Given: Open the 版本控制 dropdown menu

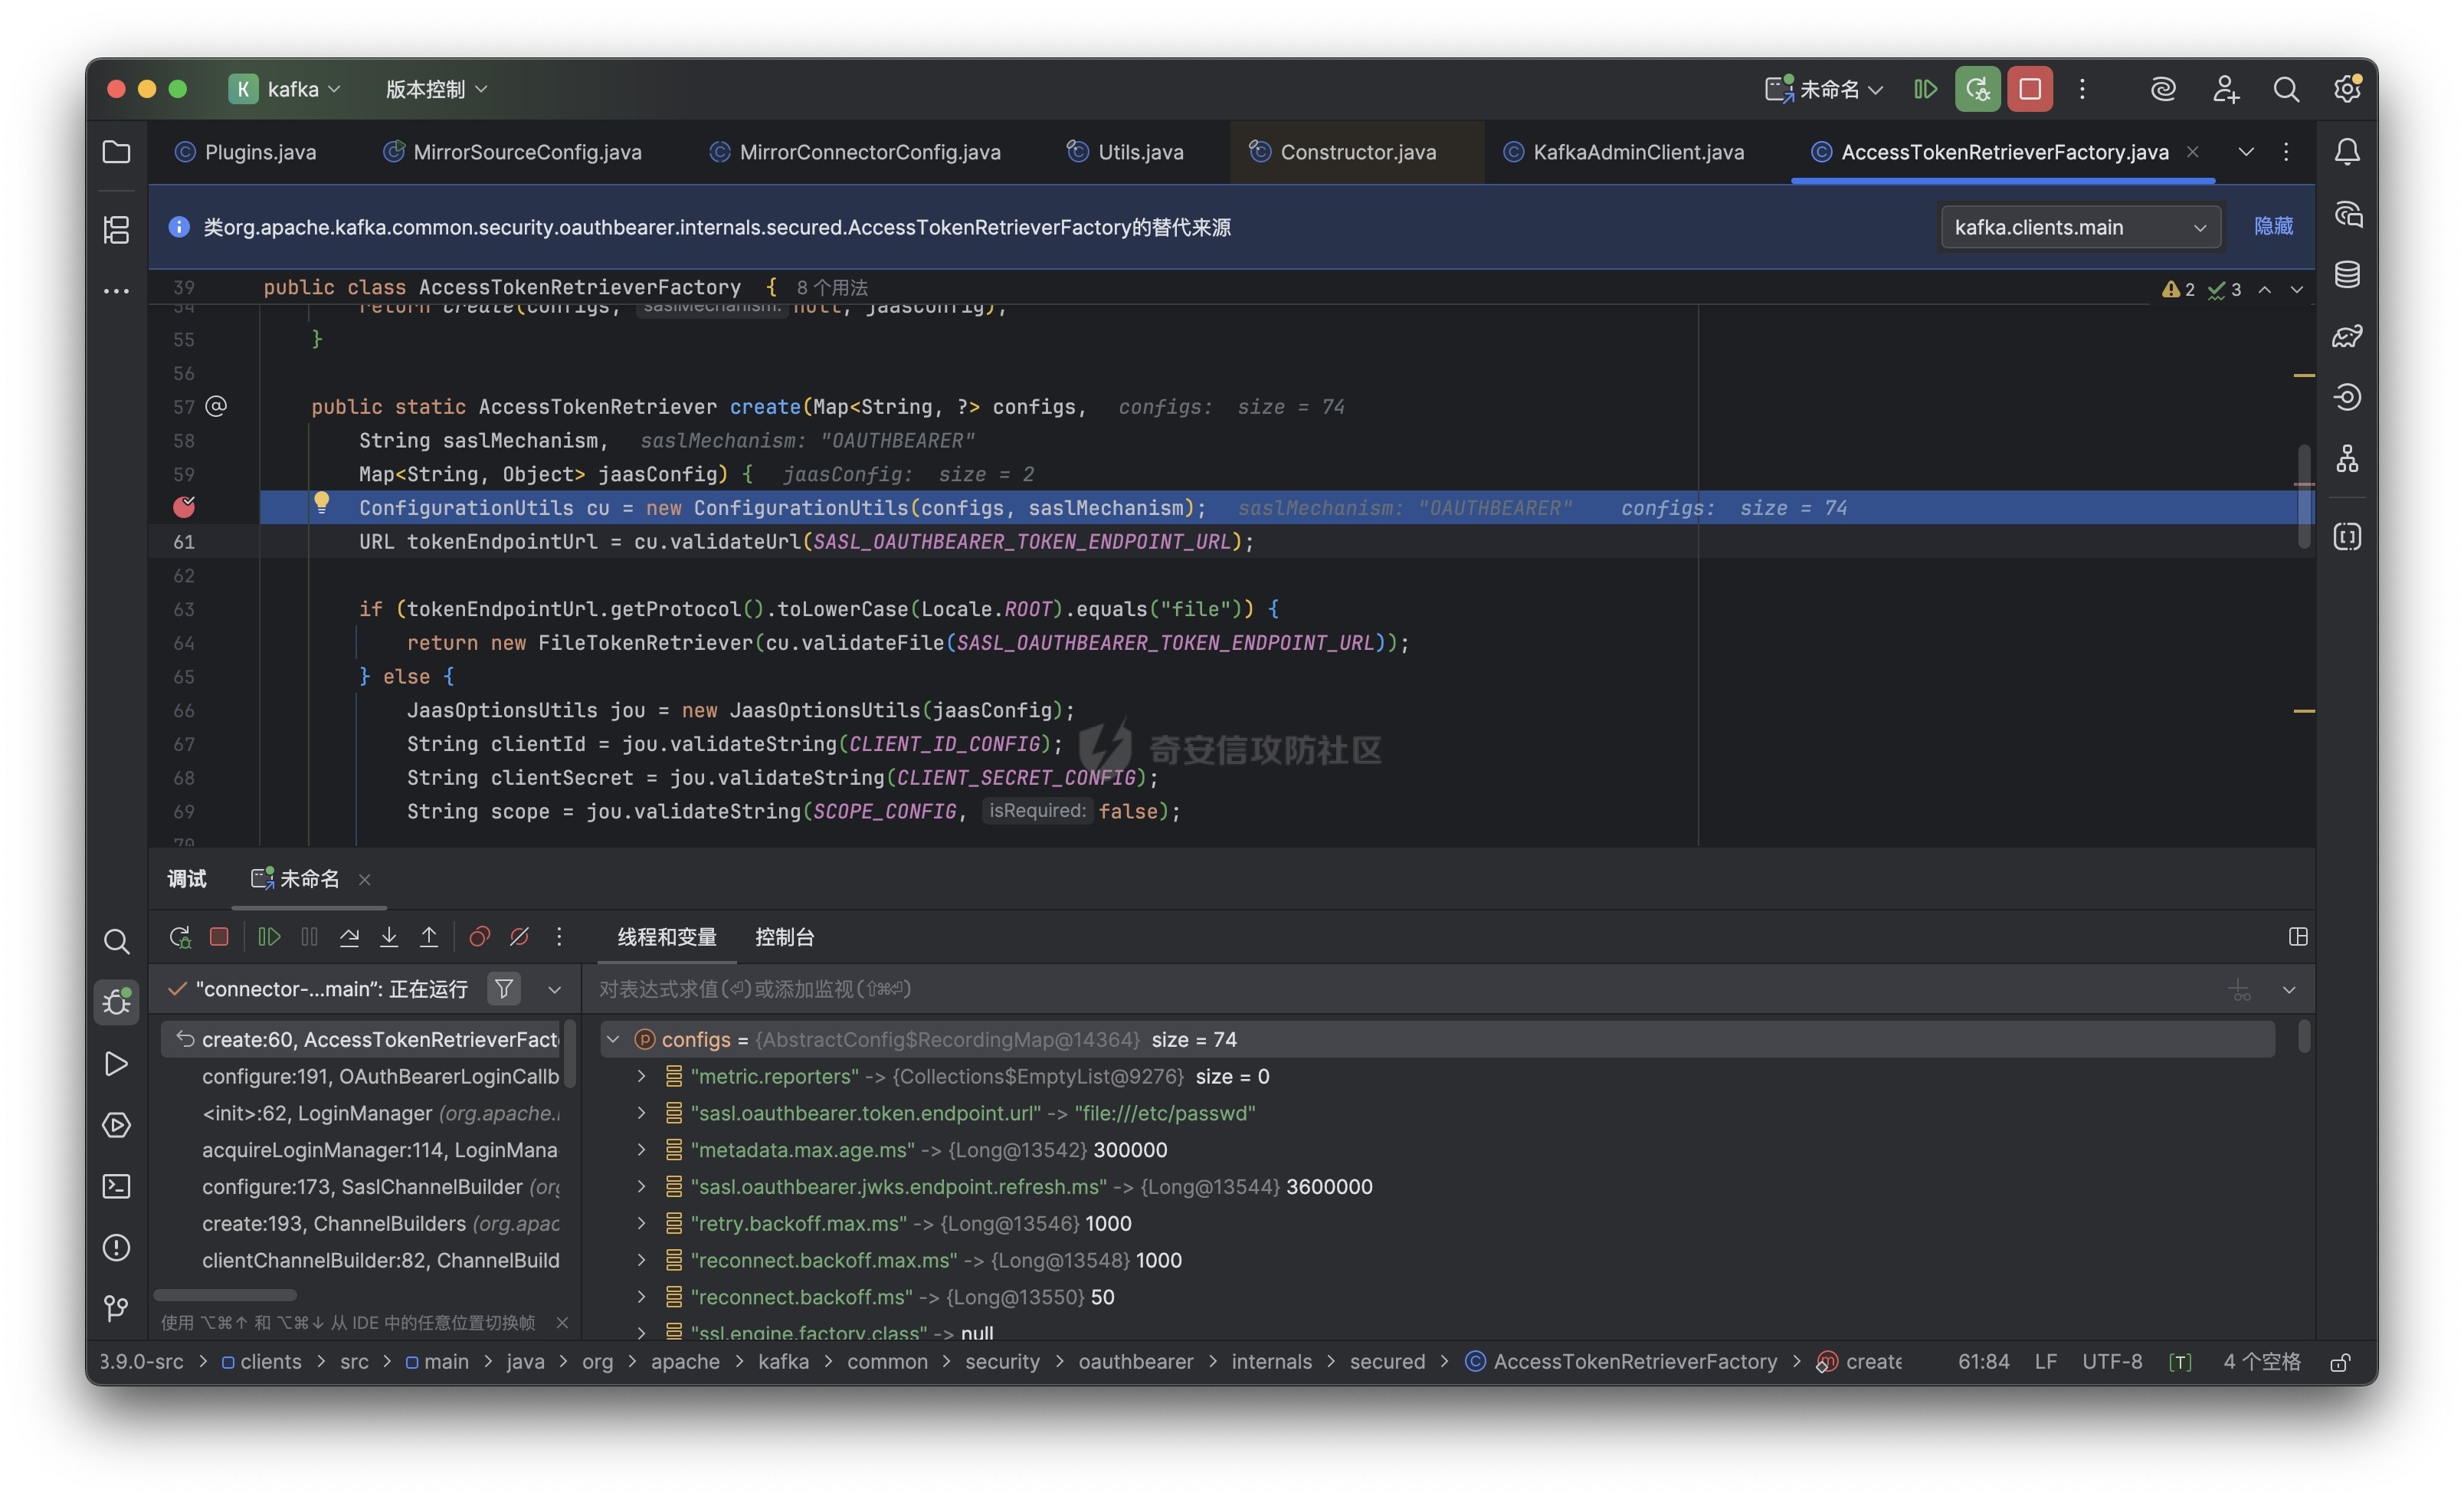Looking at the screenshot, I should point(437,89).
